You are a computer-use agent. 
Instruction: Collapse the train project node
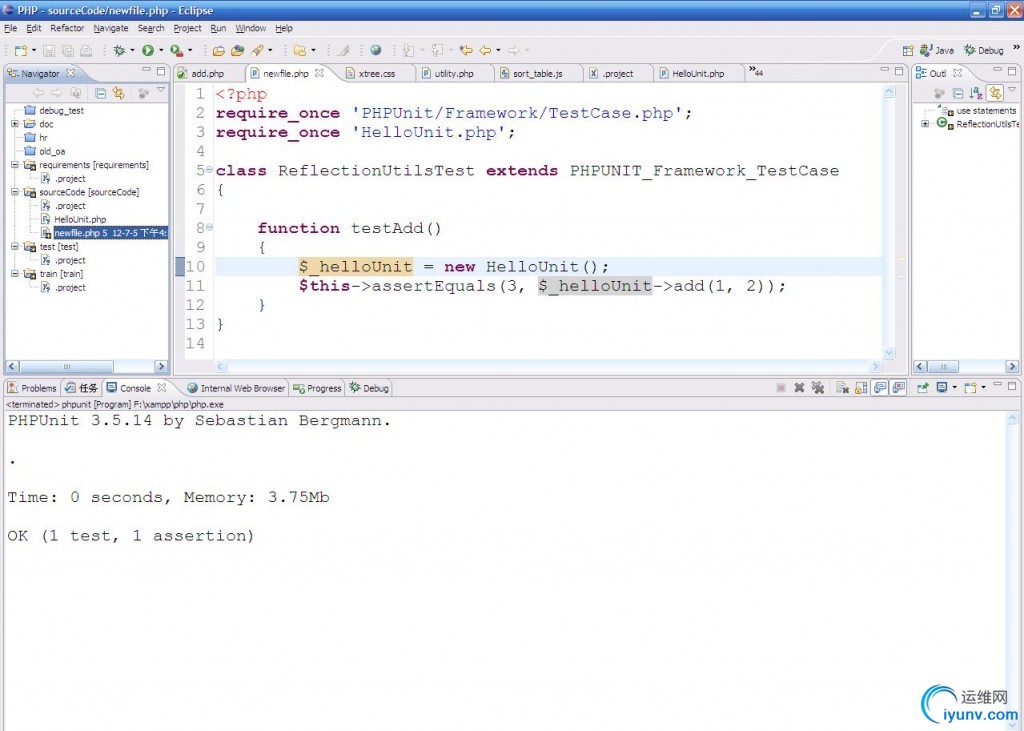point(15,274)
